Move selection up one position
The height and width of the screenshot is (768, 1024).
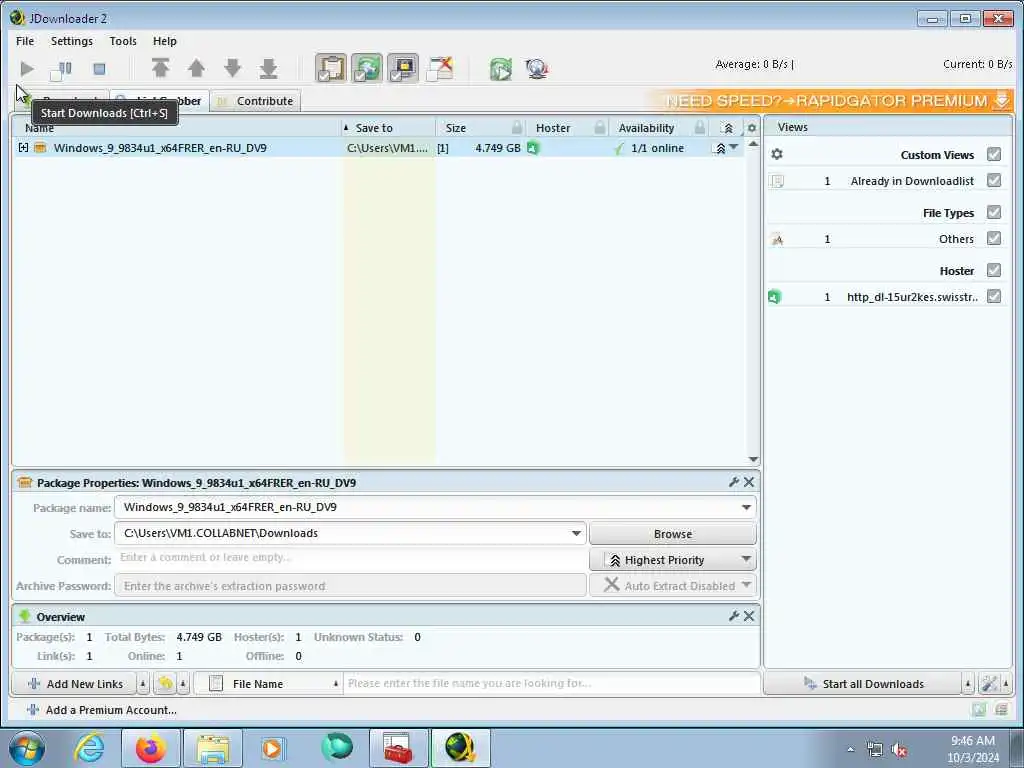coord(196,68)
